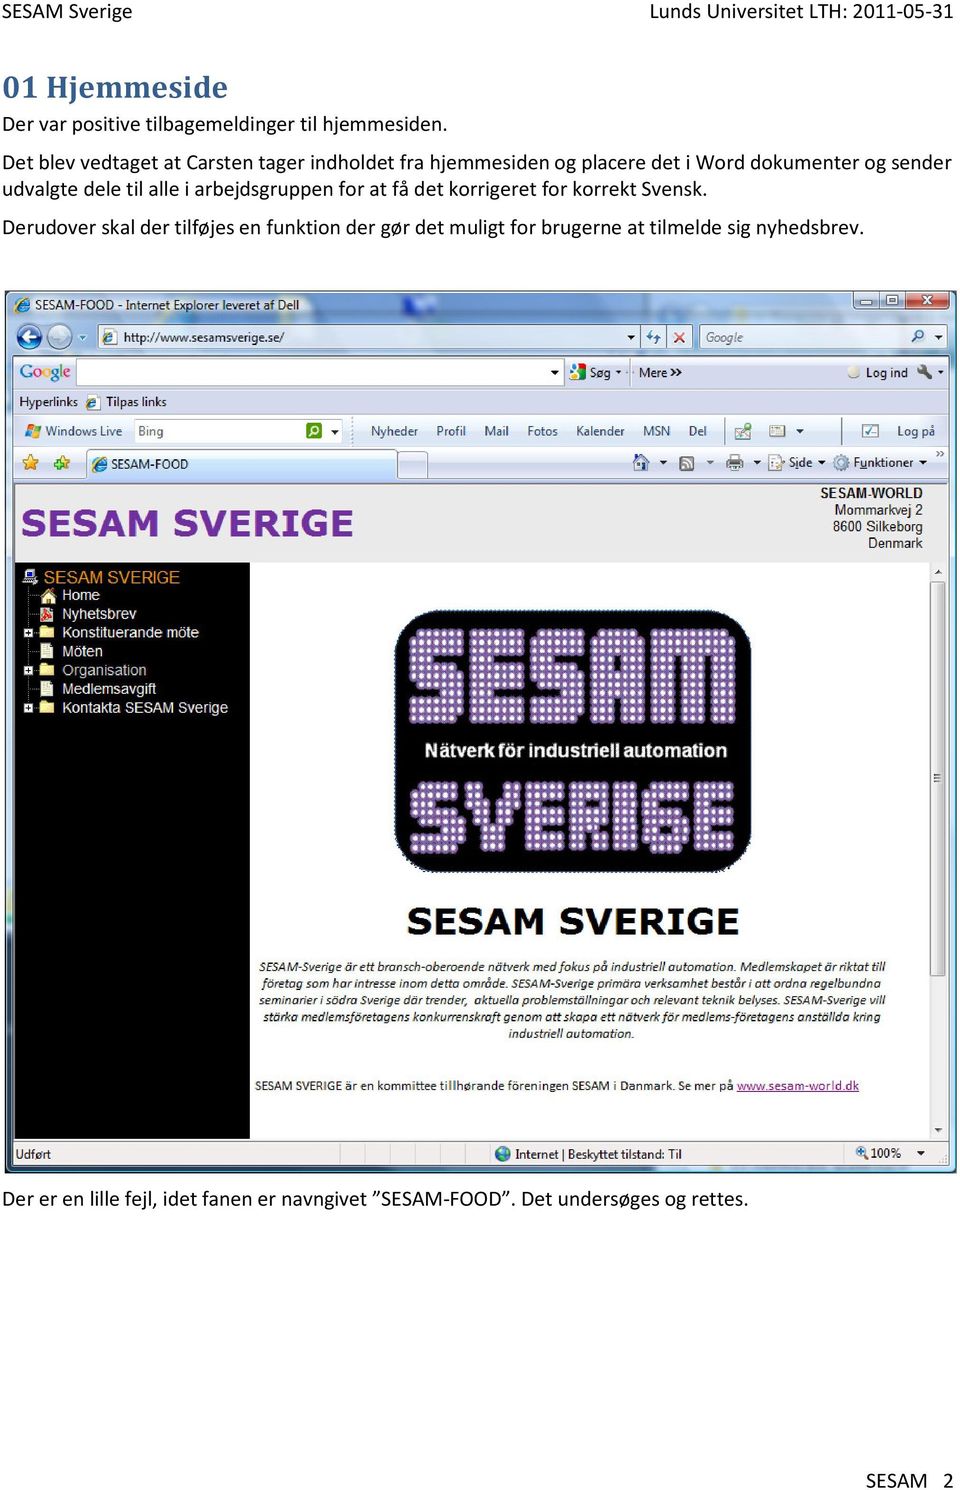Click the Søg button icon in Google toolbar
This screenshot has width=960, height=1490.
click(x=577, y=372)
